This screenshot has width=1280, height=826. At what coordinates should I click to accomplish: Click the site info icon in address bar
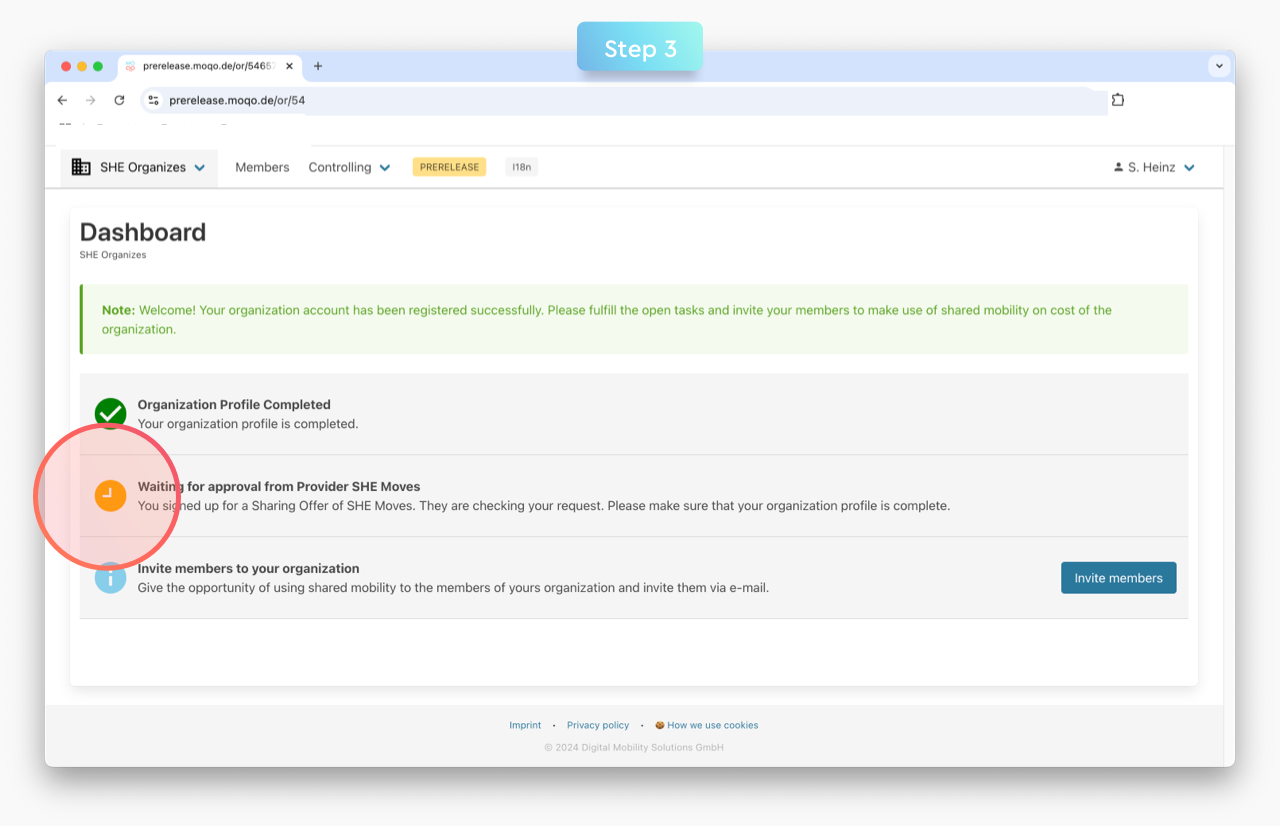[153, 100]
